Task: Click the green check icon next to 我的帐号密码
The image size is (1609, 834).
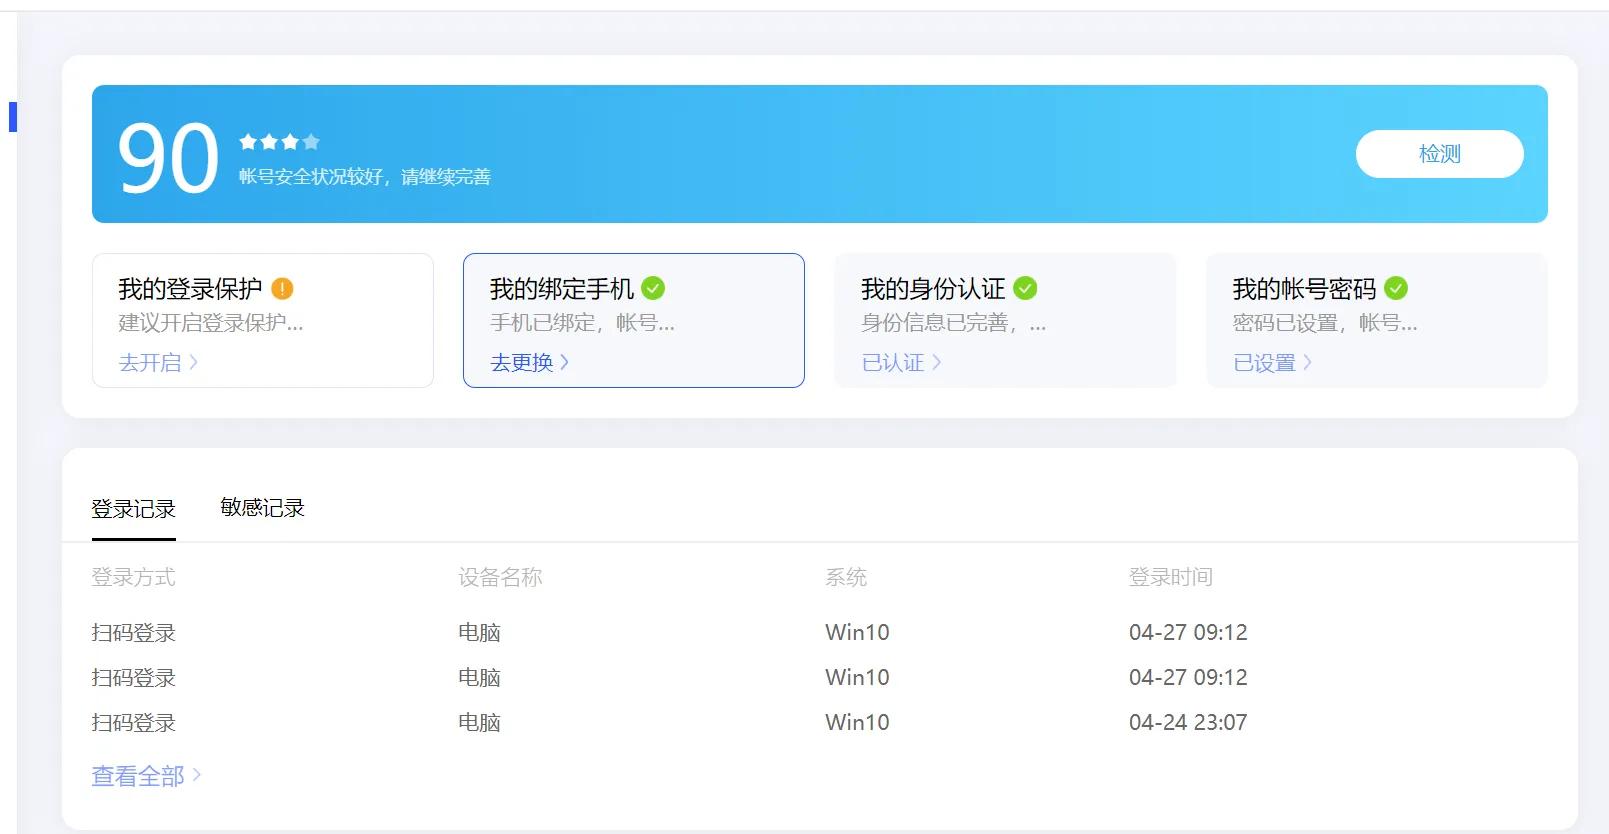Action: coord(1396,289)
